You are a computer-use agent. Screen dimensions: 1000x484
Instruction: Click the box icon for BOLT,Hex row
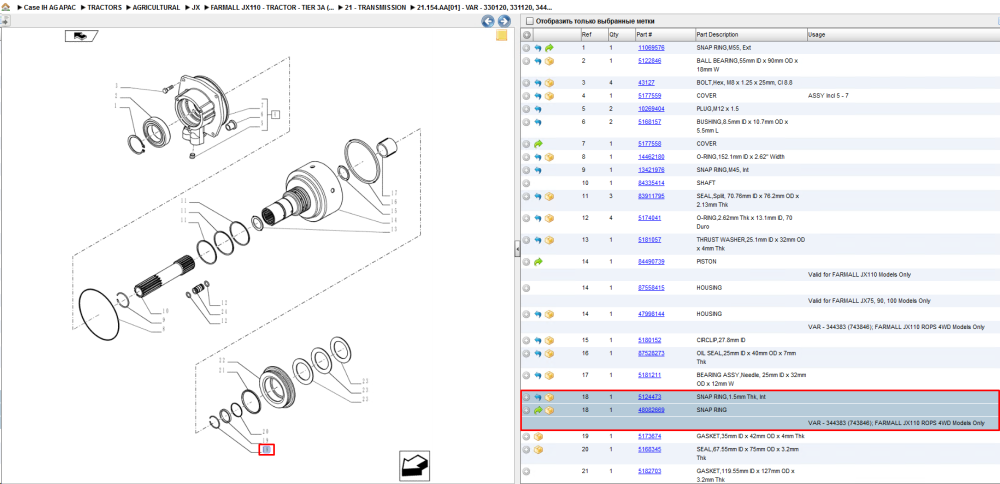pyautogui.click(x=549, y=83)
